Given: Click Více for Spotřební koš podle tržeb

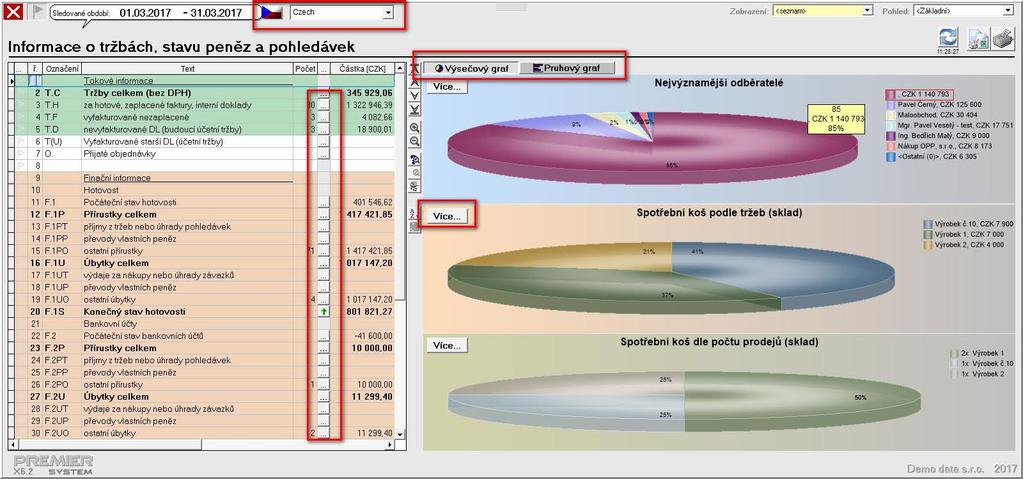Looking at the screenshot, I should [447, 217].
